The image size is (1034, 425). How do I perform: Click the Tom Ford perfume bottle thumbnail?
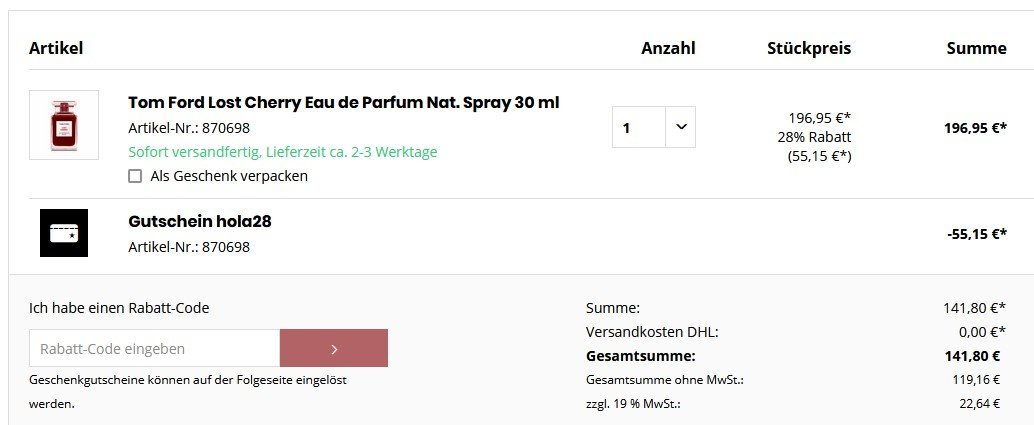coord(64,125)
